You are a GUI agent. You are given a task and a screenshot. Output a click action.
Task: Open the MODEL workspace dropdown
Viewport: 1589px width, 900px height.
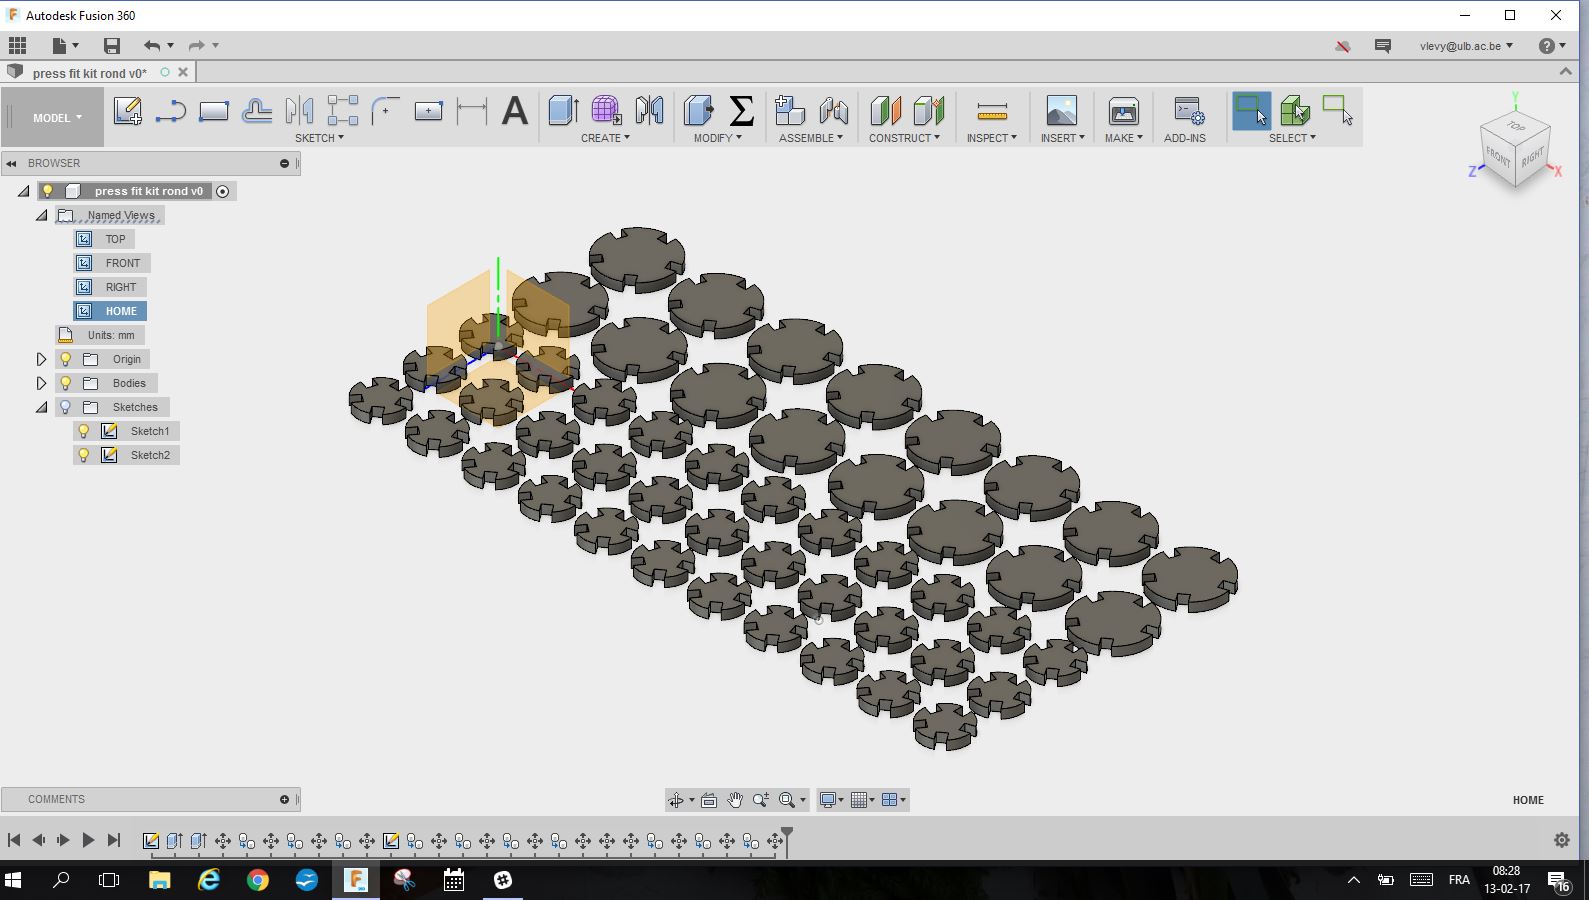pos(57,118)
